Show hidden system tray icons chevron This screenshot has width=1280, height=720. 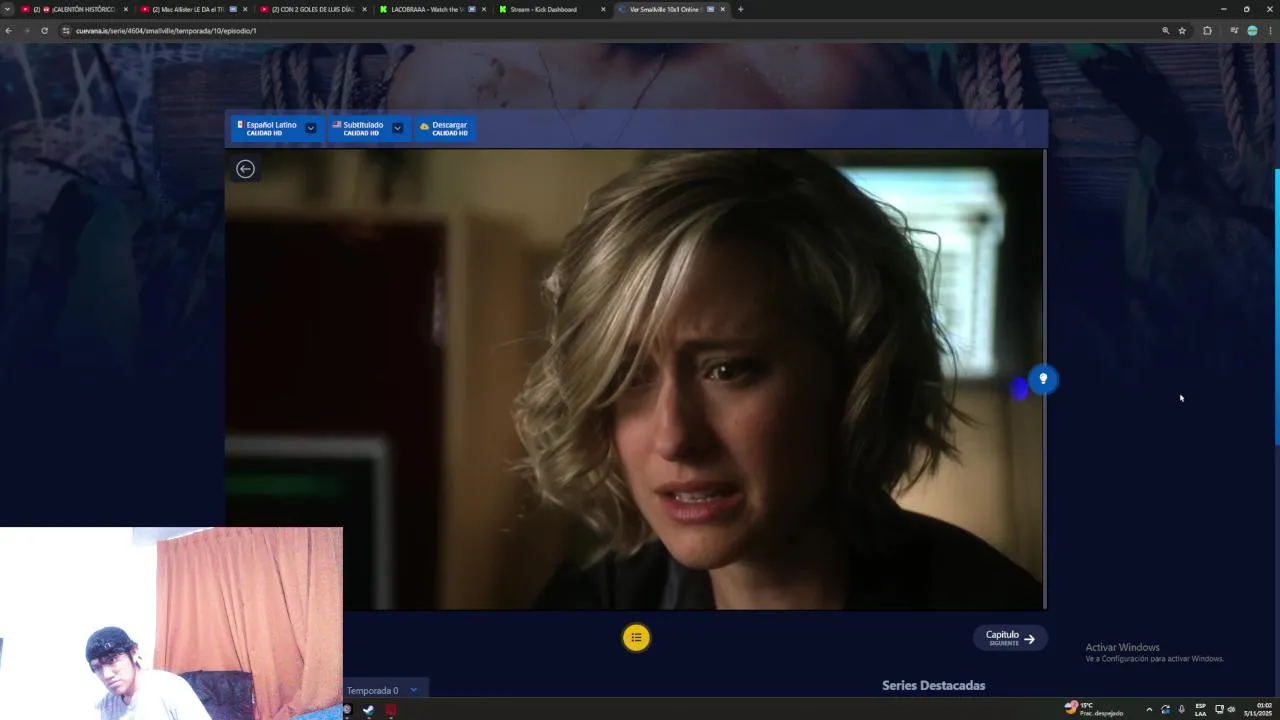pos(1148,710)
